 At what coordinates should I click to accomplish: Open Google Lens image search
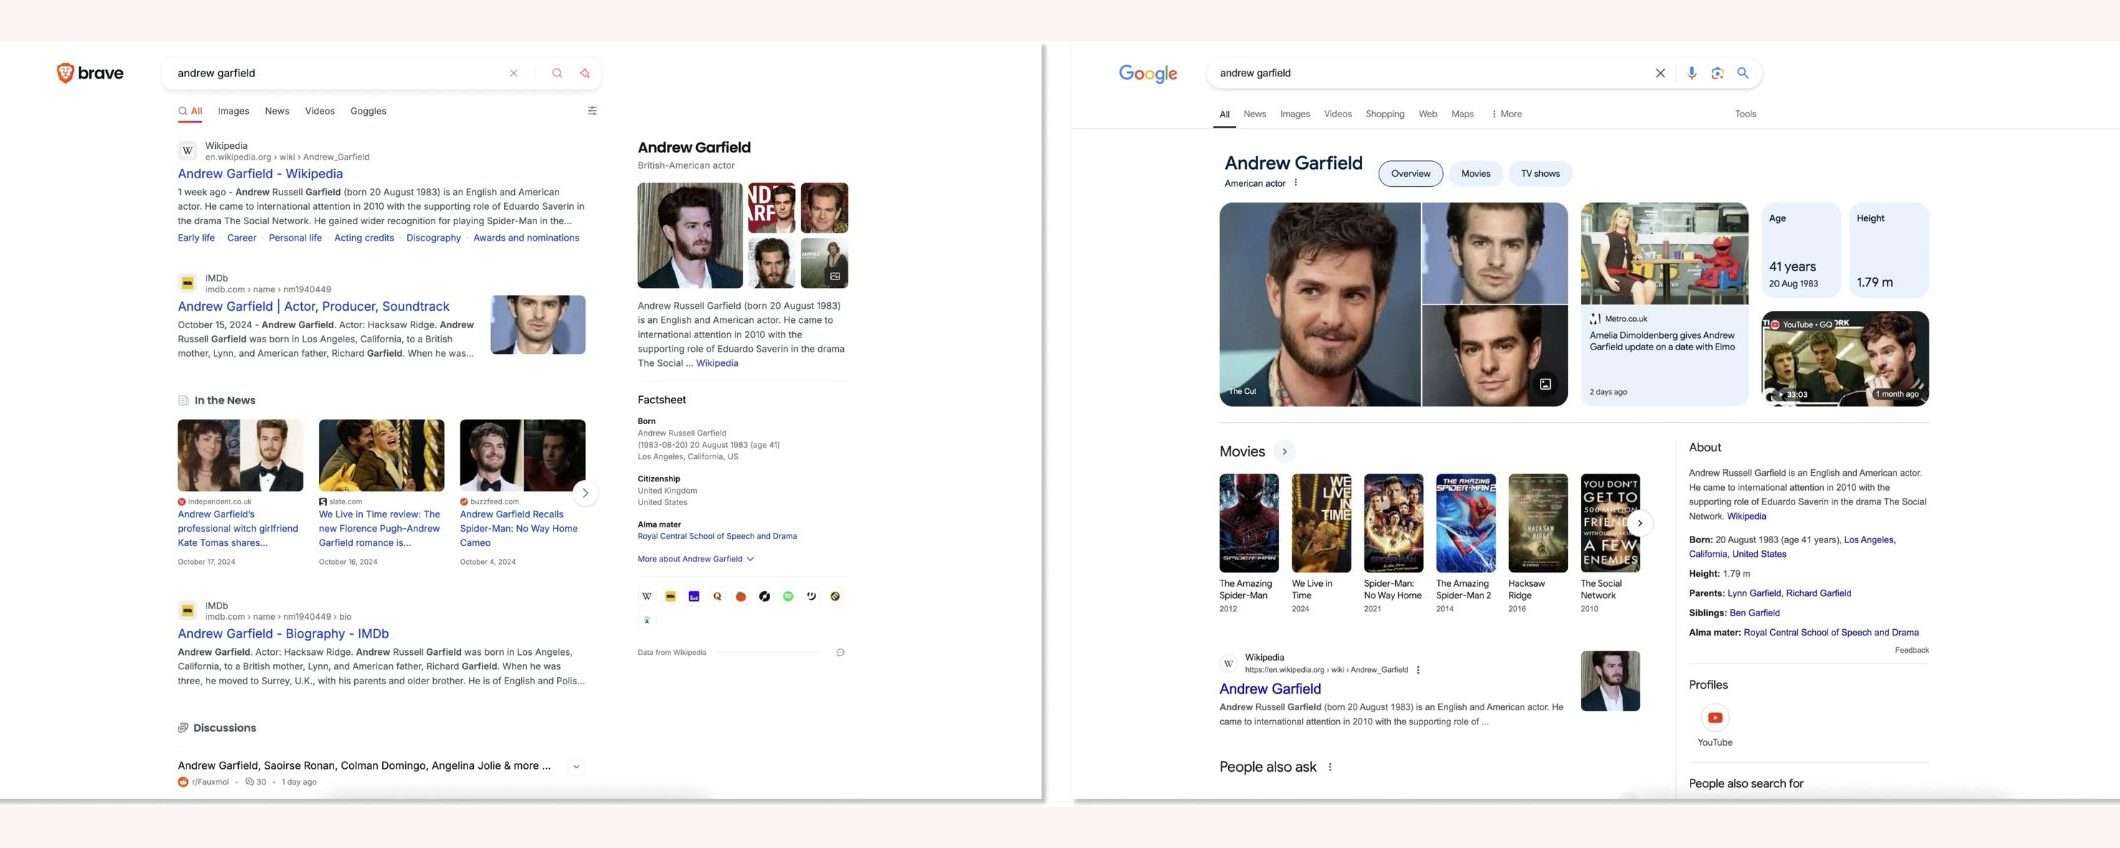pyautogui.click(x=1717, y=73)
